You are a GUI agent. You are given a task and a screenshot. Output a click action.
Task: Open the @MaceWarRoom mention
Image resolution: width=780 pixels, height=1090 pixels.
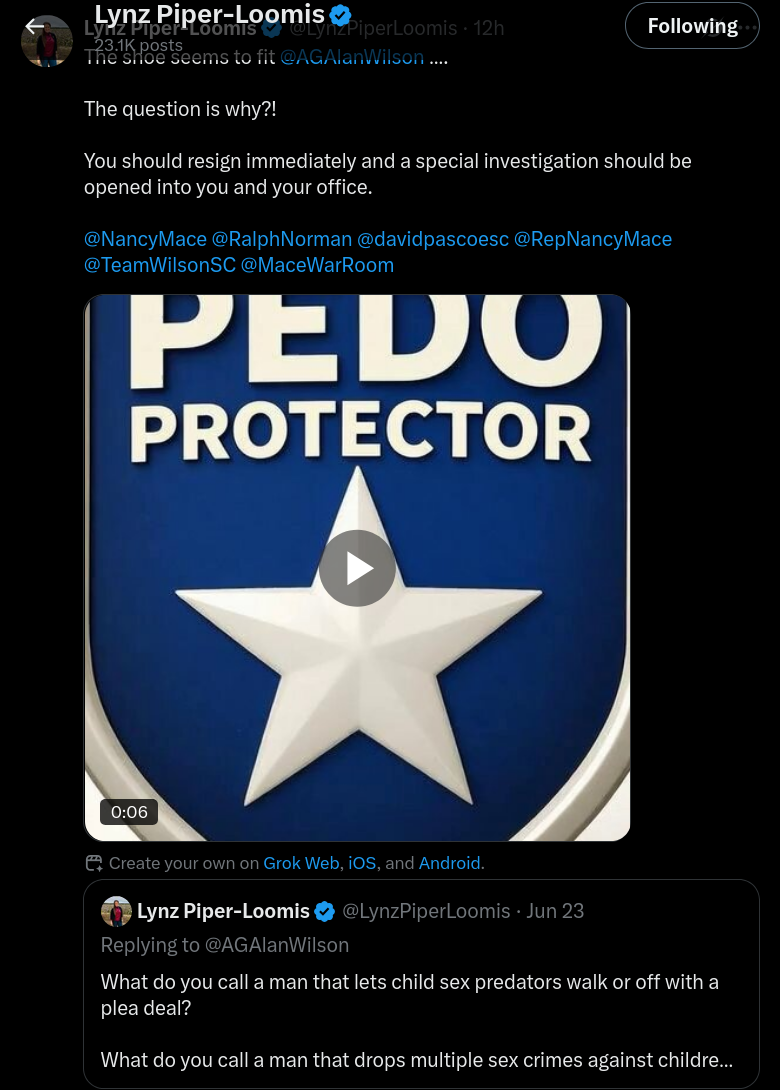pos(318,265)
